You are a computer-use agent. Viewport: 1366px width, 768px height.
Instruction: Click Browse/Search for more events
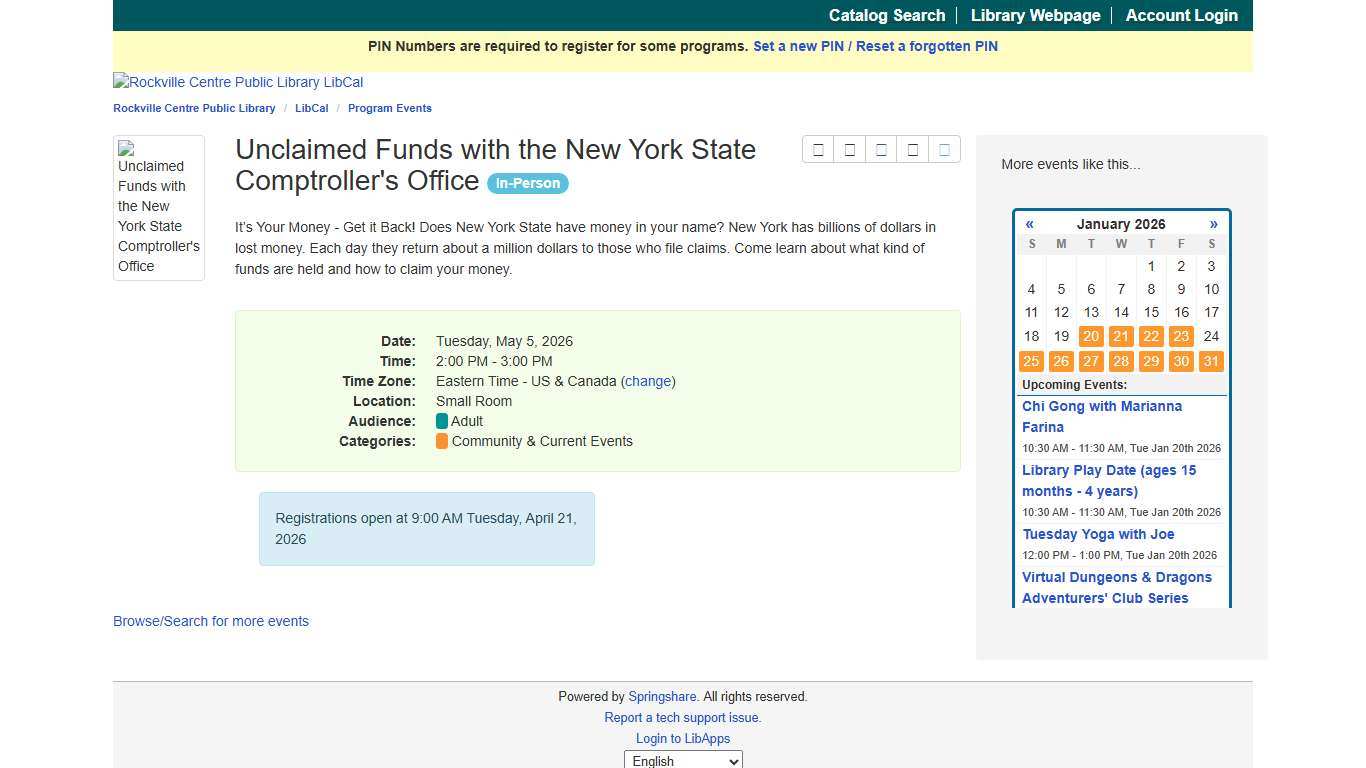tap(211, 621)
